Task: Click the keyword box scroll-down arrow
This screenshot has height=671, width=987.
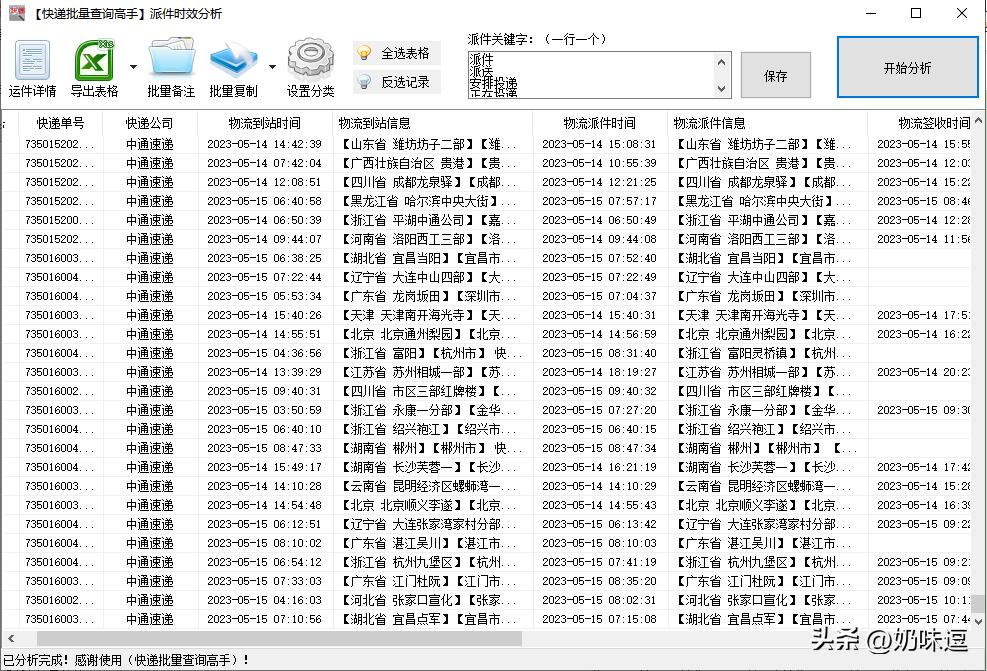Action: 721,89
